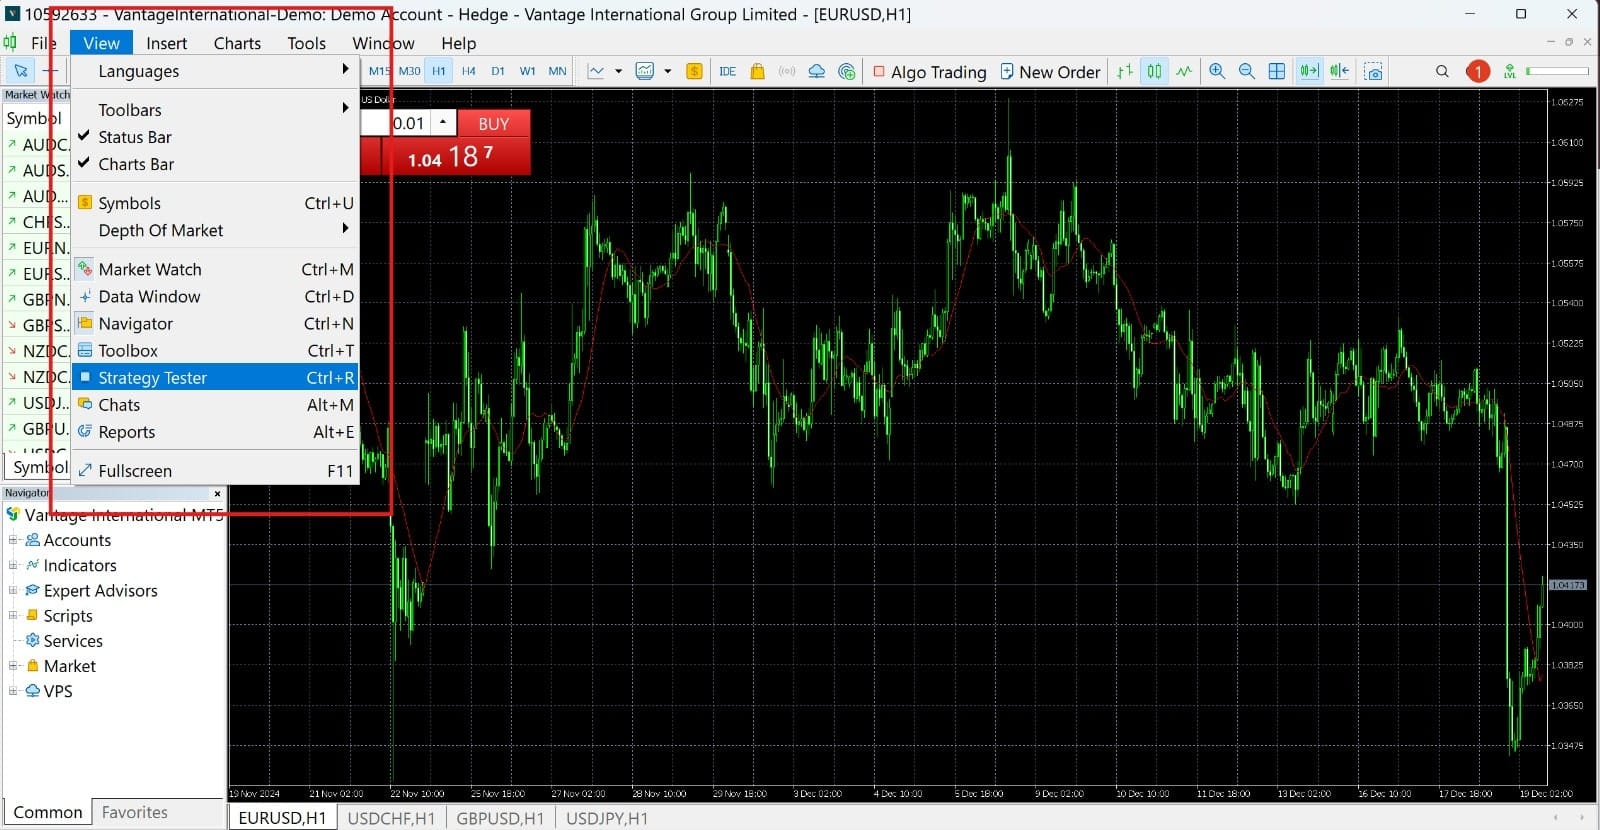
Task: Click the screenshot camera icon
Action: pyautogui.click(x=1374, y=71)
